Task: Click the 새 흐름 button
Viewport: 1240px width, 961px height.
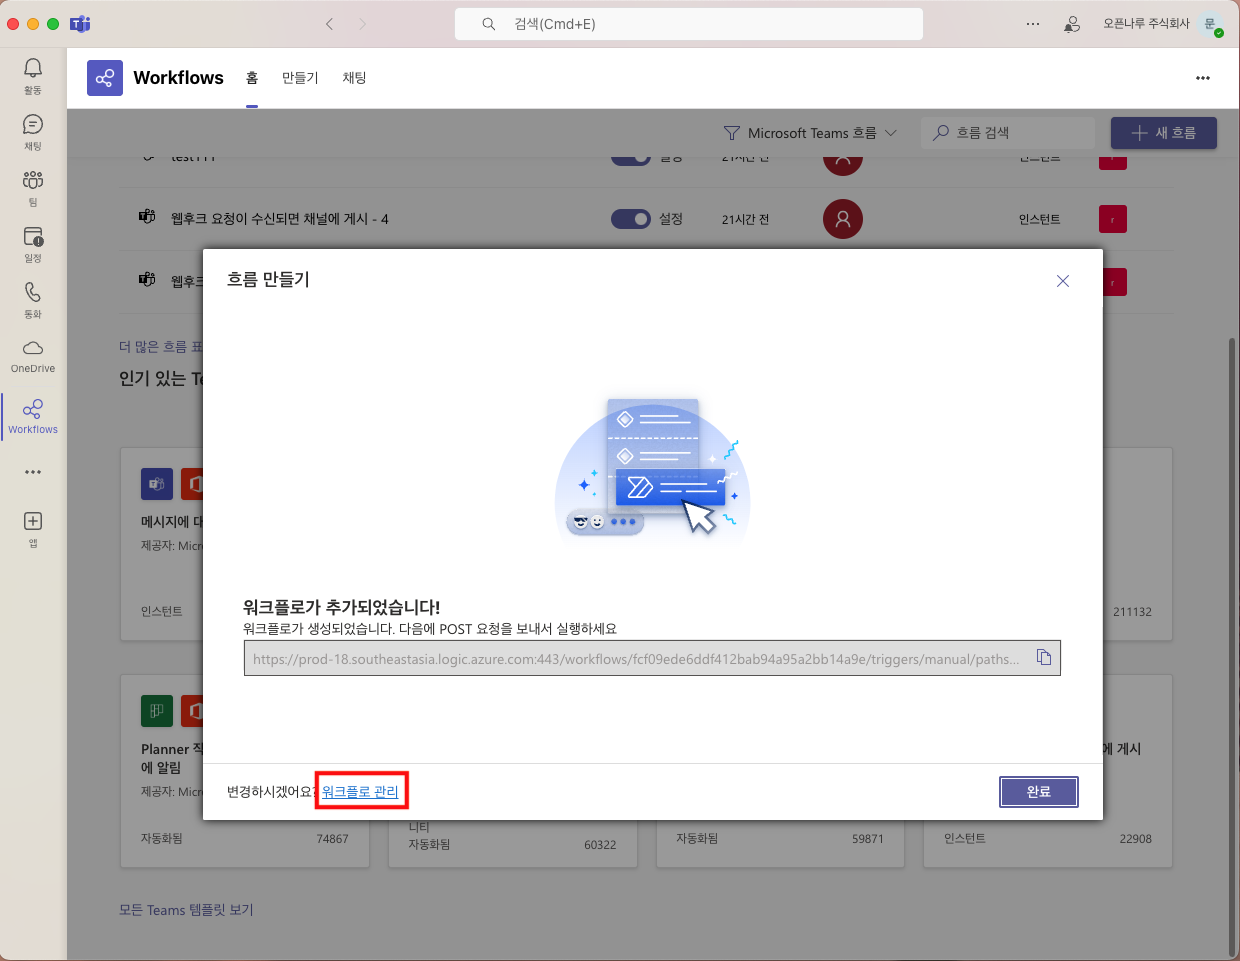Action: click(x=1163, y=133)
